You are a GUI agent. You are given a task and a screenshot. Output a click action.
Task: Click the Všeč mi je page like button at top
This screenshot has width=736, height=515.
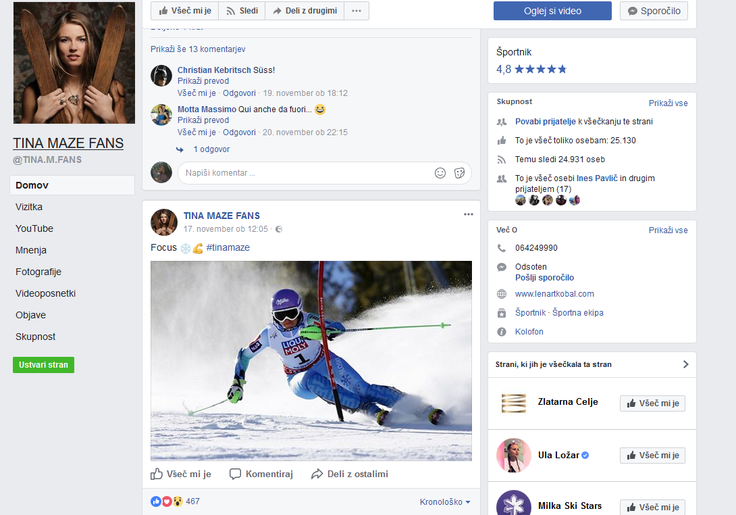pyautogui.click(x=185, y=11)
